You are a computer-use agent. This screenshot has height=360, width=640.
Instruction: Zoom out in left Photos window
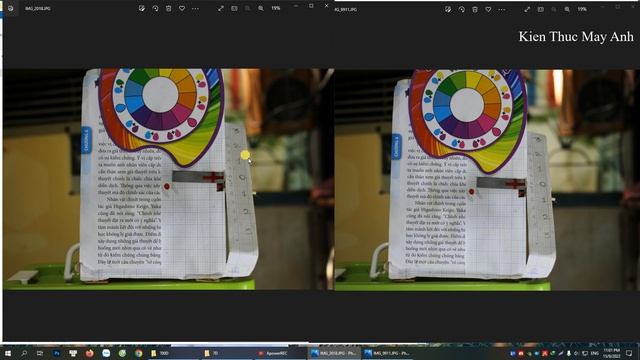pyautogui.click(x=247, y=8)
